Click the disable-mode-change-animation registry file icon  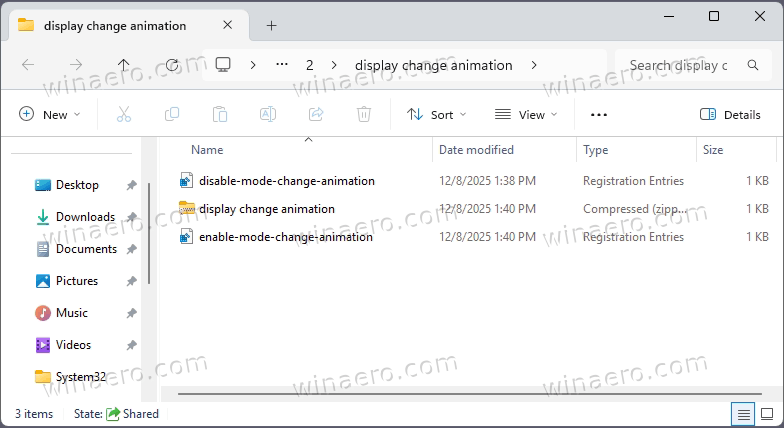186,180
